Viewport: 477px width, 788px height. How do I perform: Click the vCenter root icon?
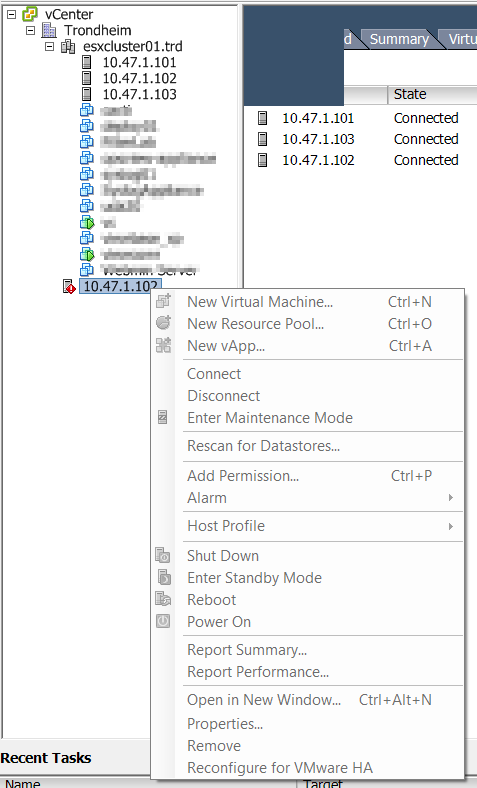click(31, 14)
